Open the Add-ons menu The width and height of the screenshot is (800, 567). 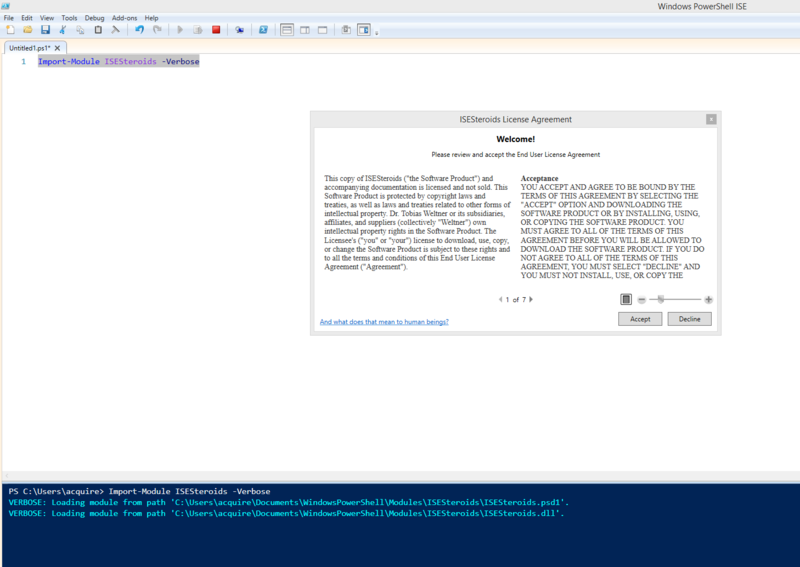coord(124,18)
